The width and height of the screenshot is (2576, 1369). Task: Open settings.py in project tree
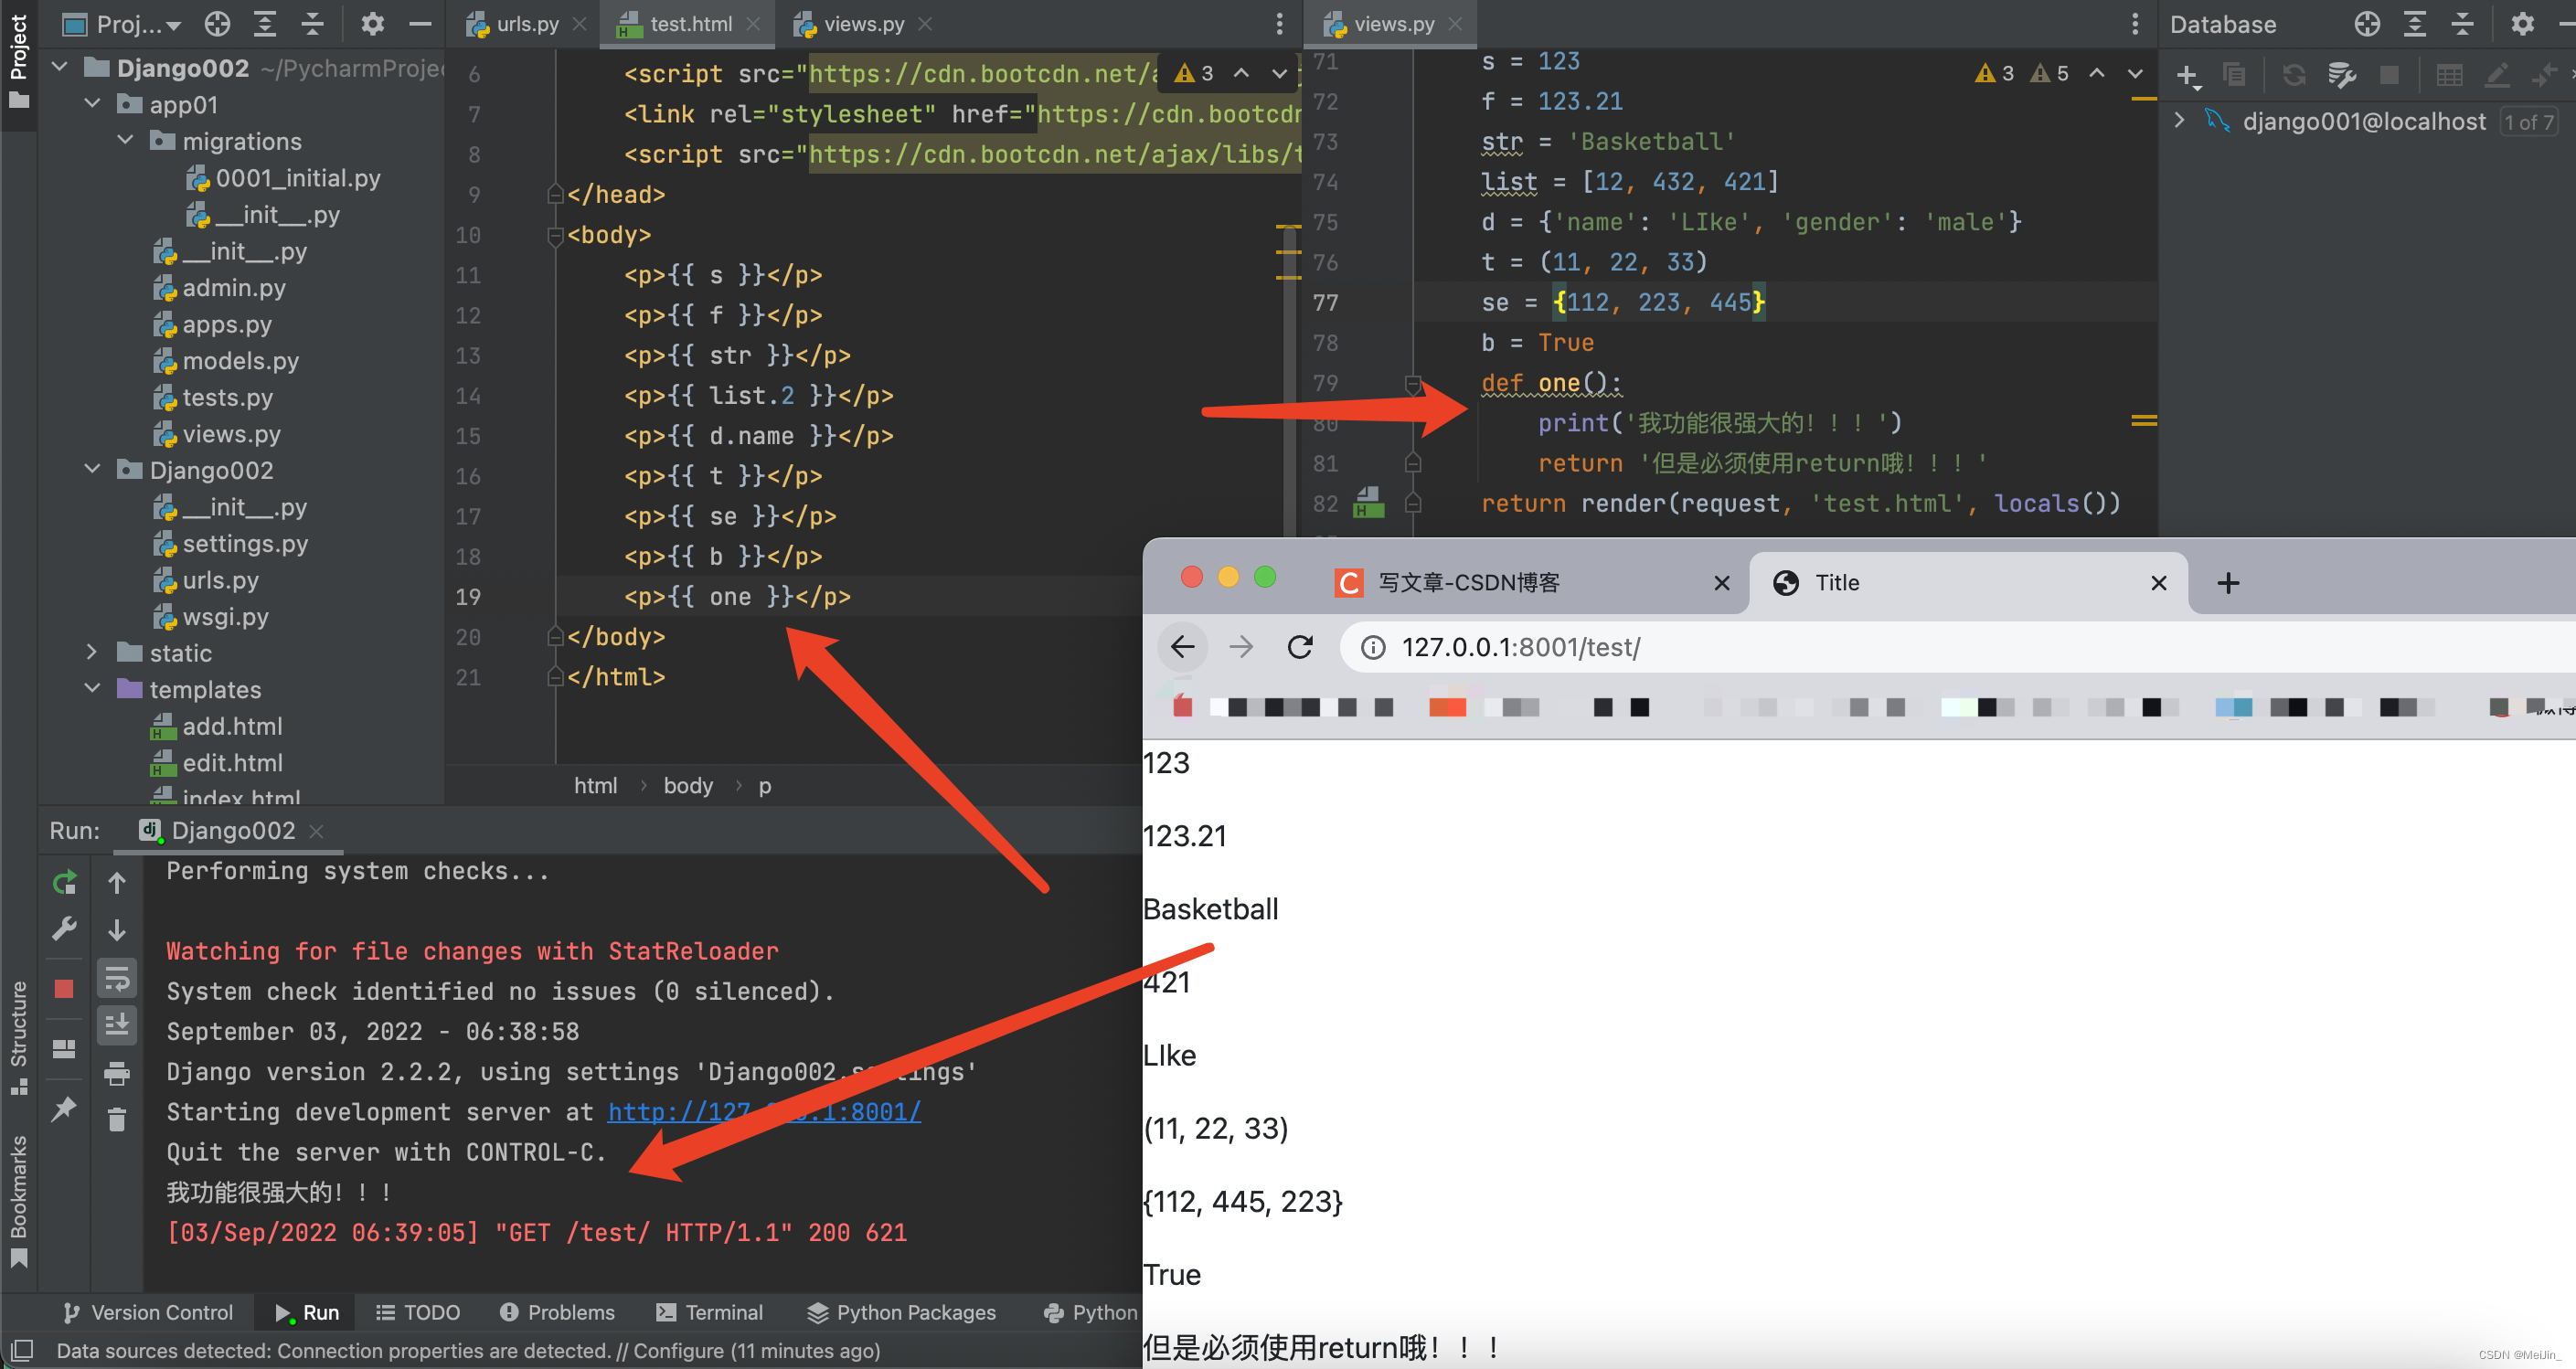click(x=244, y=544)
